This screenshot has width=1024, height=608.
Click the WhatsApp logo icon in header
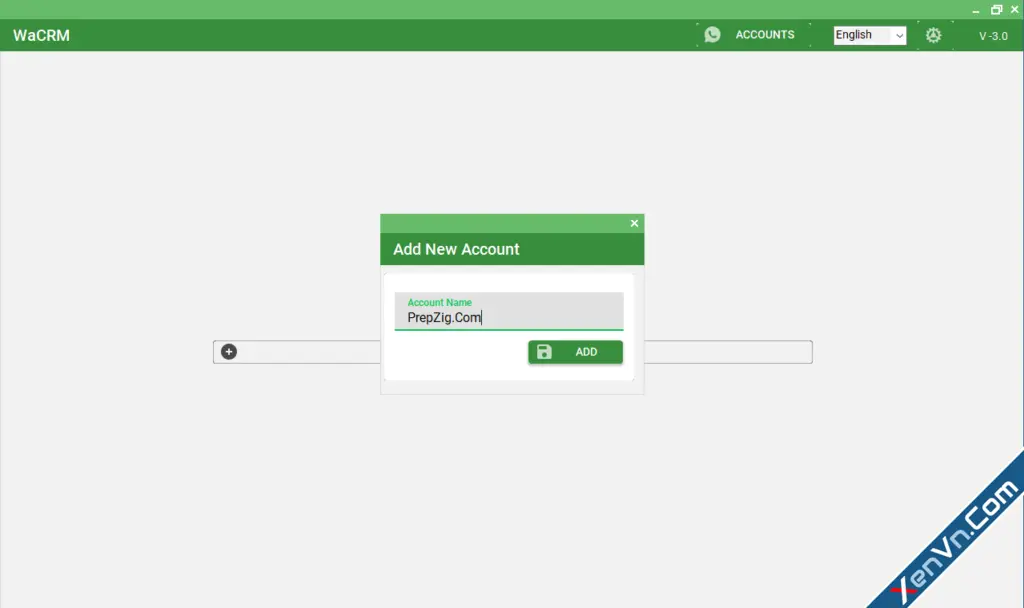pos(712,35)
